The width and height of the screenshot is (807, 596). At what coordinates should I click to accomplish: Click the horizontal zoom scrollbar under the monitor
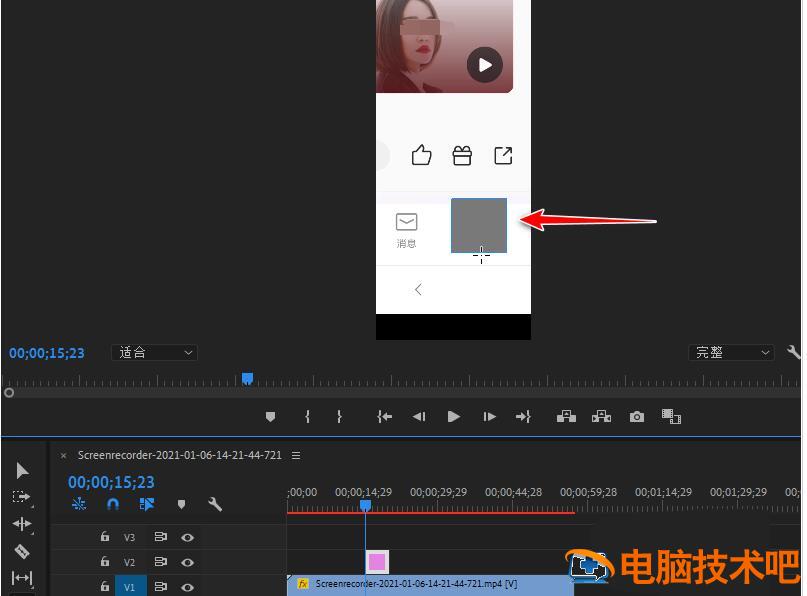point(400,393)
